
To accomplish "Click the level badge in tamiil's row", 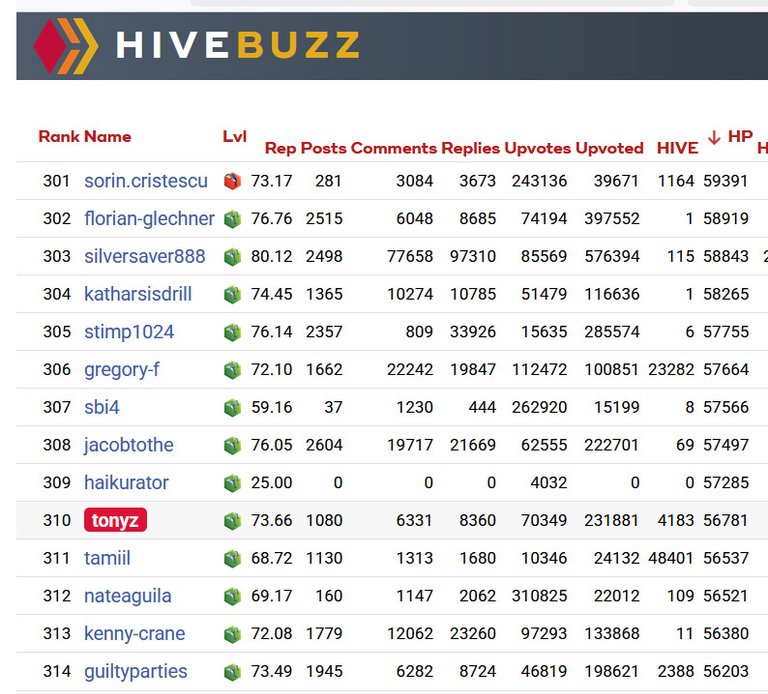I will click(232, 558).
